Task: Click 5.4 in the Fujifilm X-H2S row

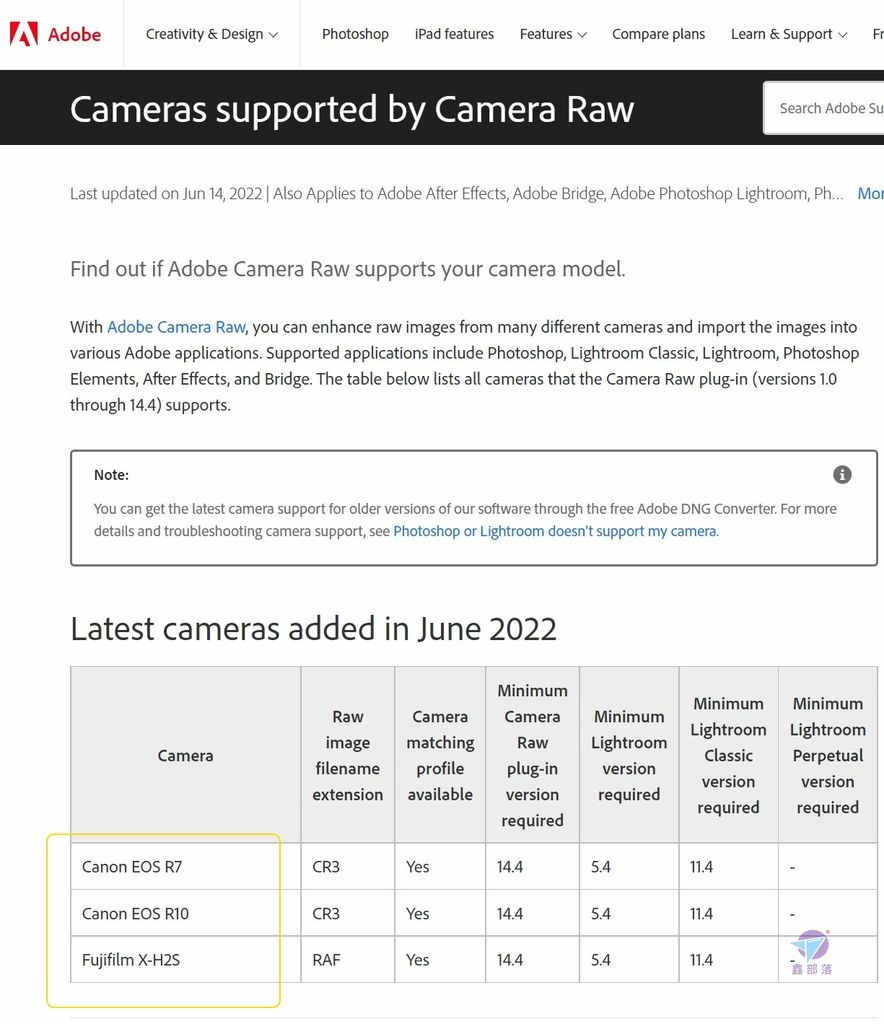Action: pos(629,959)
